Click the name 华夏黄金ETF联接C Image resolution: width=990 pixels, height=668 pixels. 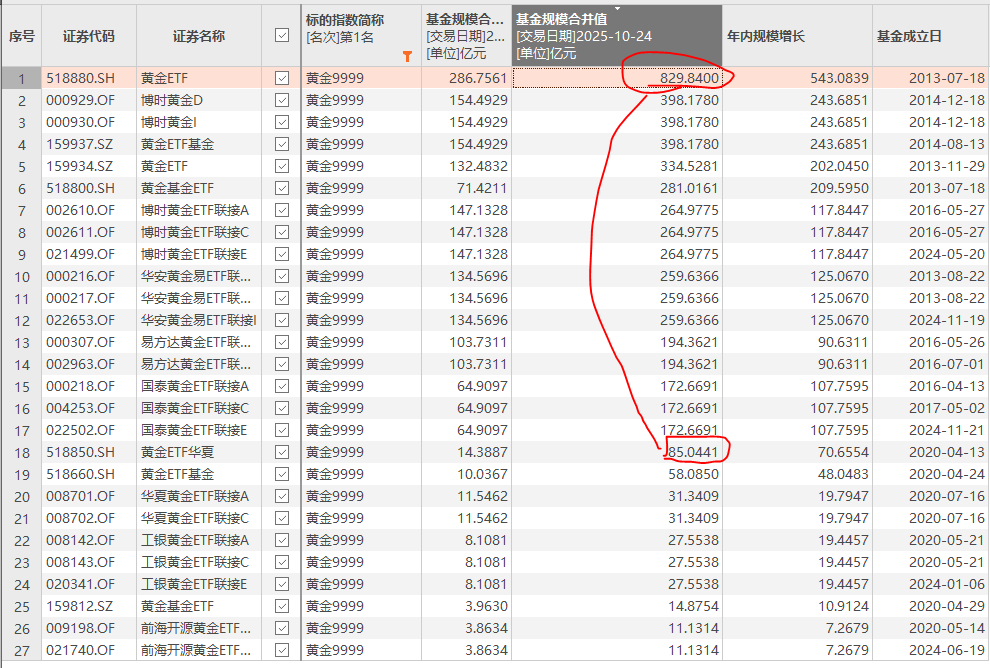[195, 518]
